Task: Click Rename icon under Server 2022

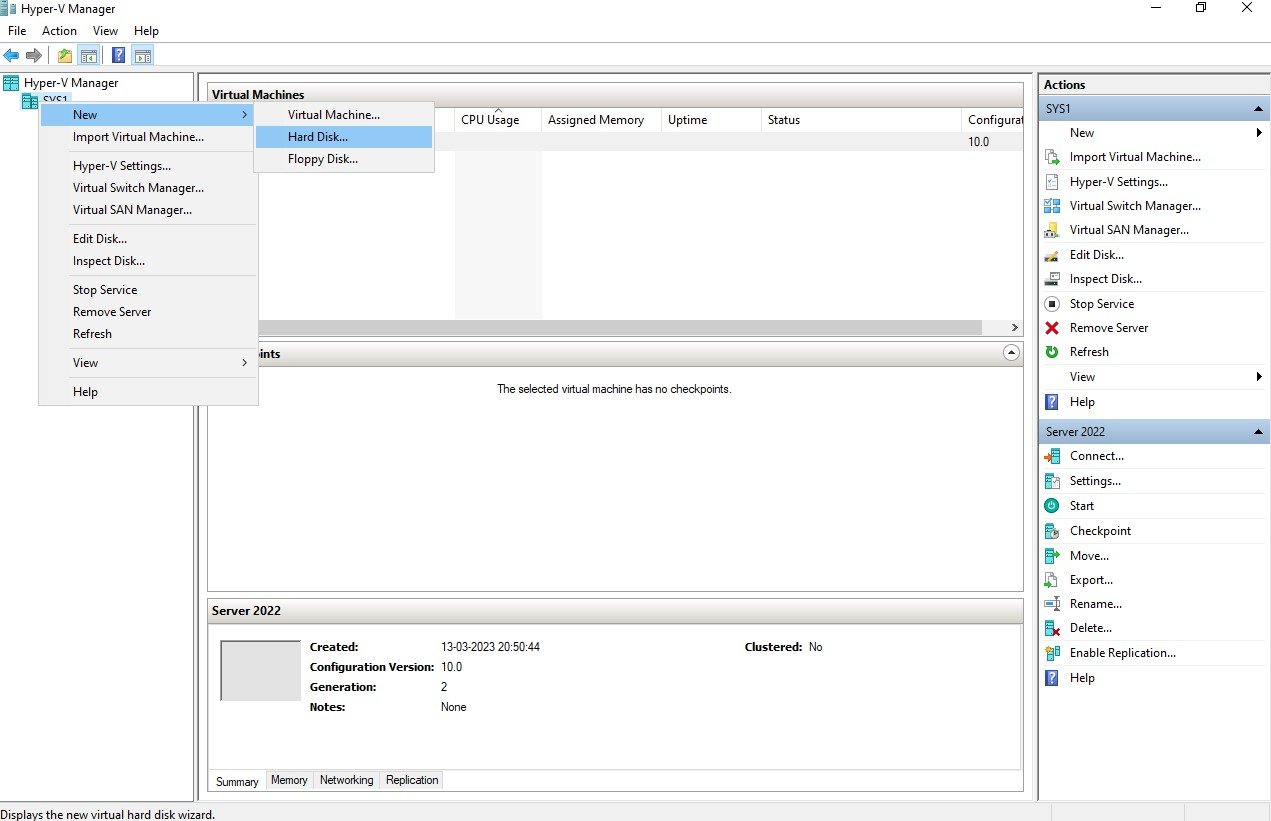Action: click(x=1052, y=604)
